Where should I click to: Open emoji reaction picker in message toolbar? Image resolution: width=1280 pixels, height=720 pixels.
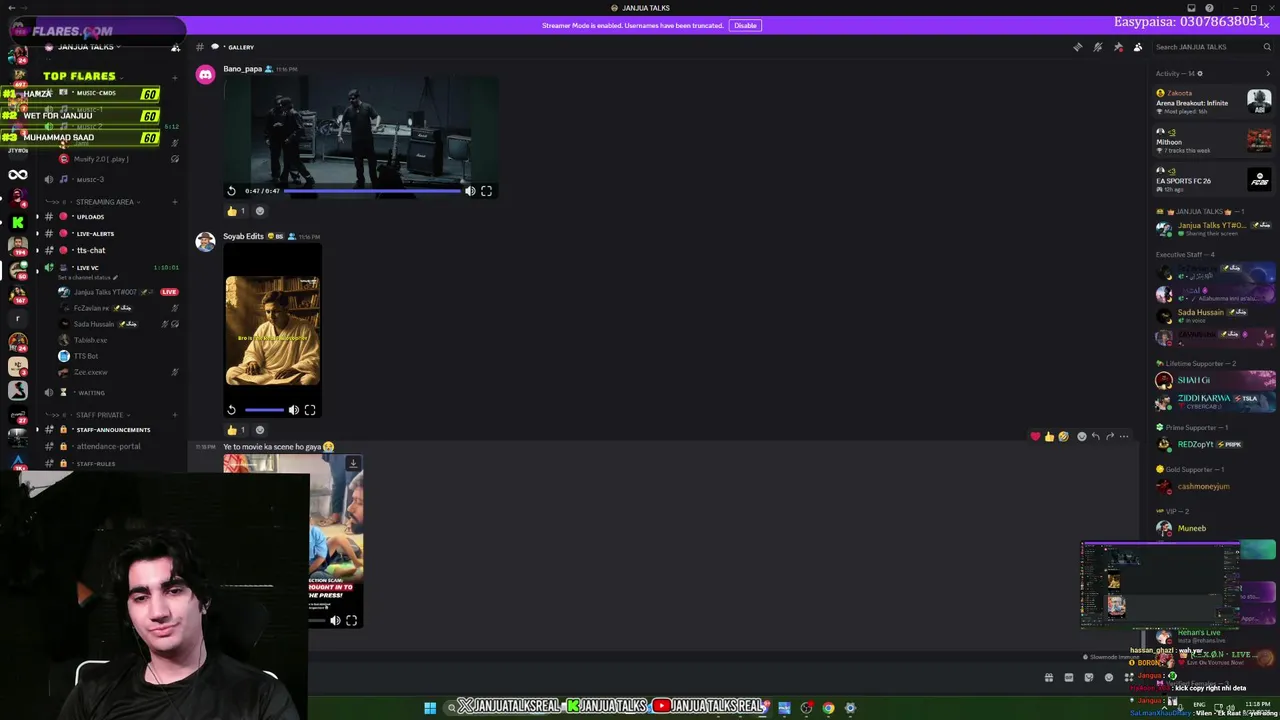1082,437
